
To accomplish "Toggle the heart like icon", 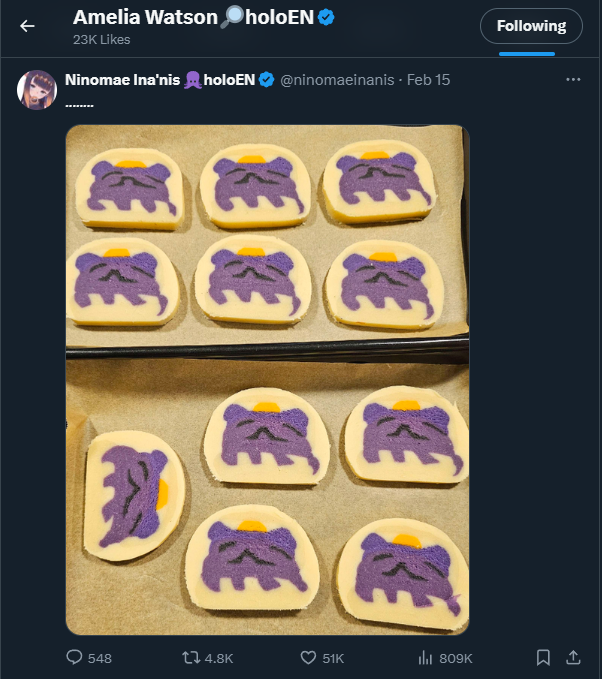I will 309,657.
